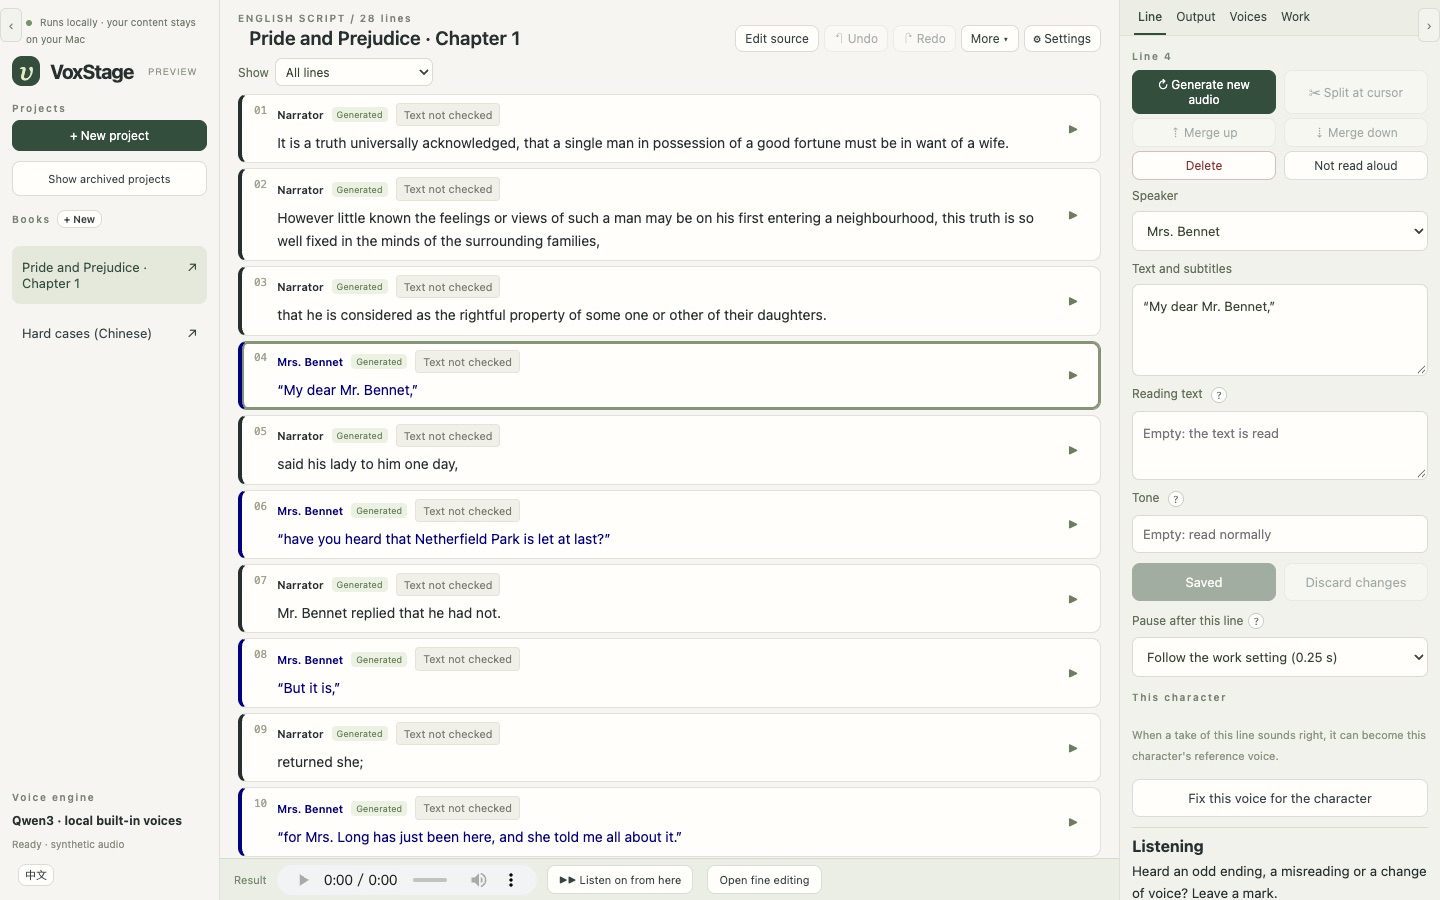Play audio for line 02
Image resolution: width=1440 pixels, height=900 pixels.
click(x=1073, y=215)
